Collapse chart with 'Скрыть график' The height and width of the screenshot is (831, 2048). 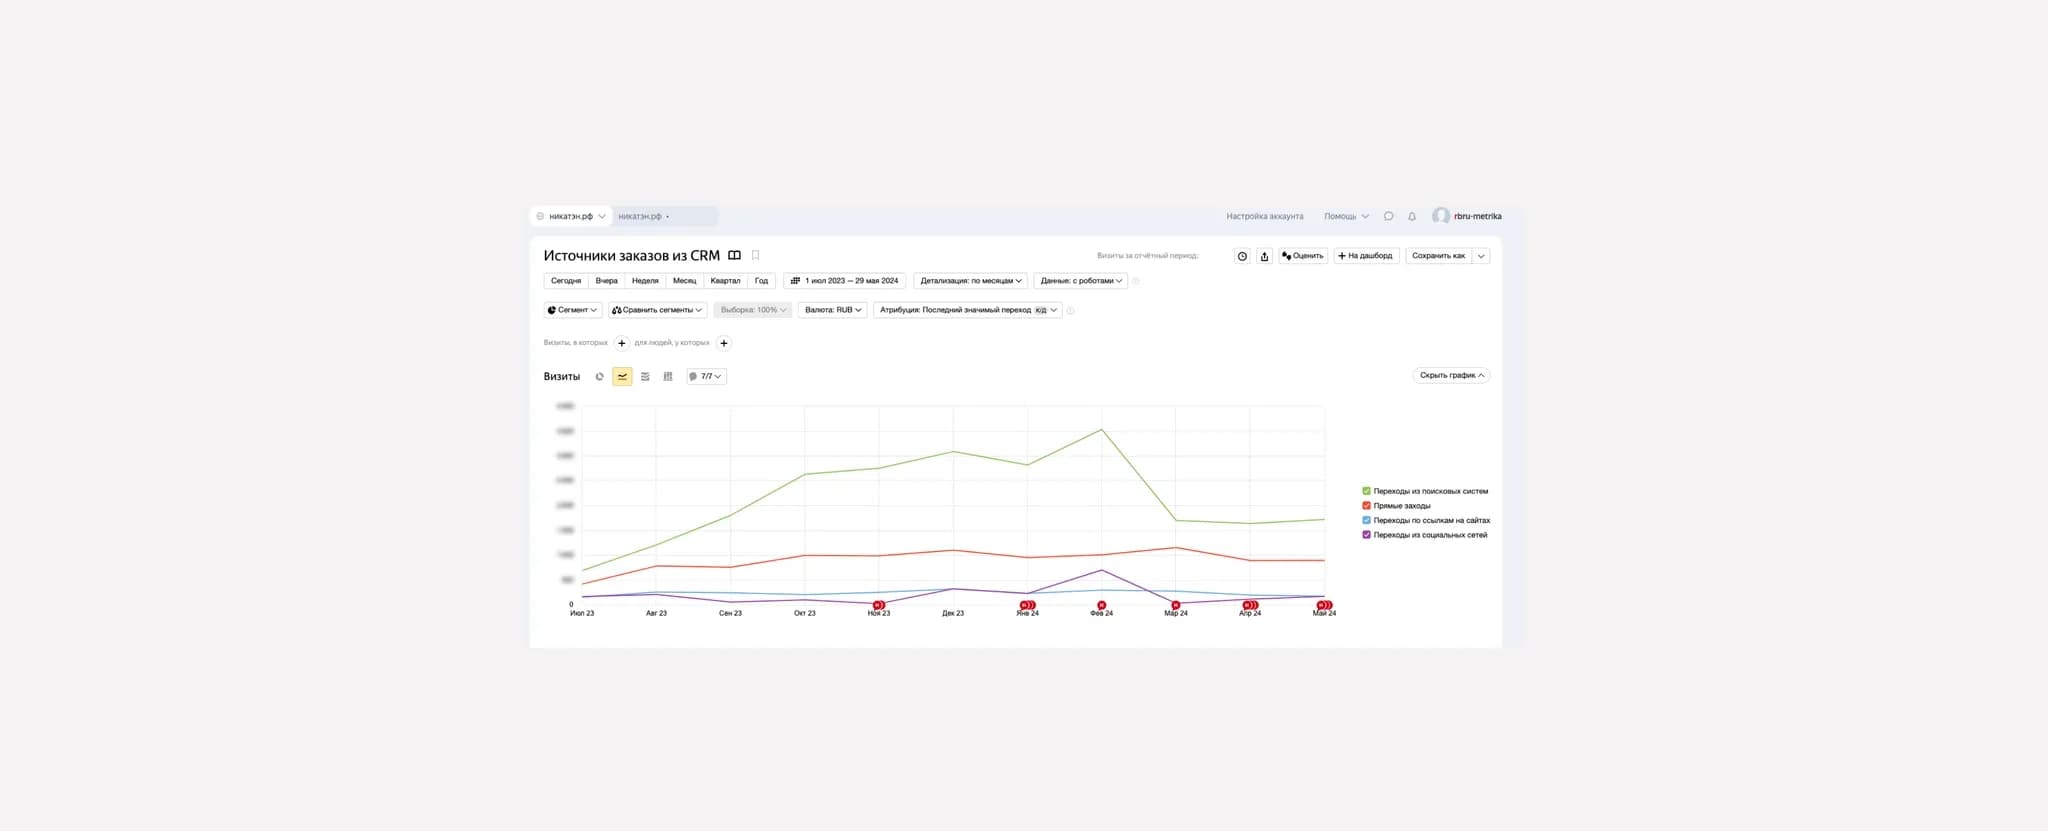point(1451,376)
